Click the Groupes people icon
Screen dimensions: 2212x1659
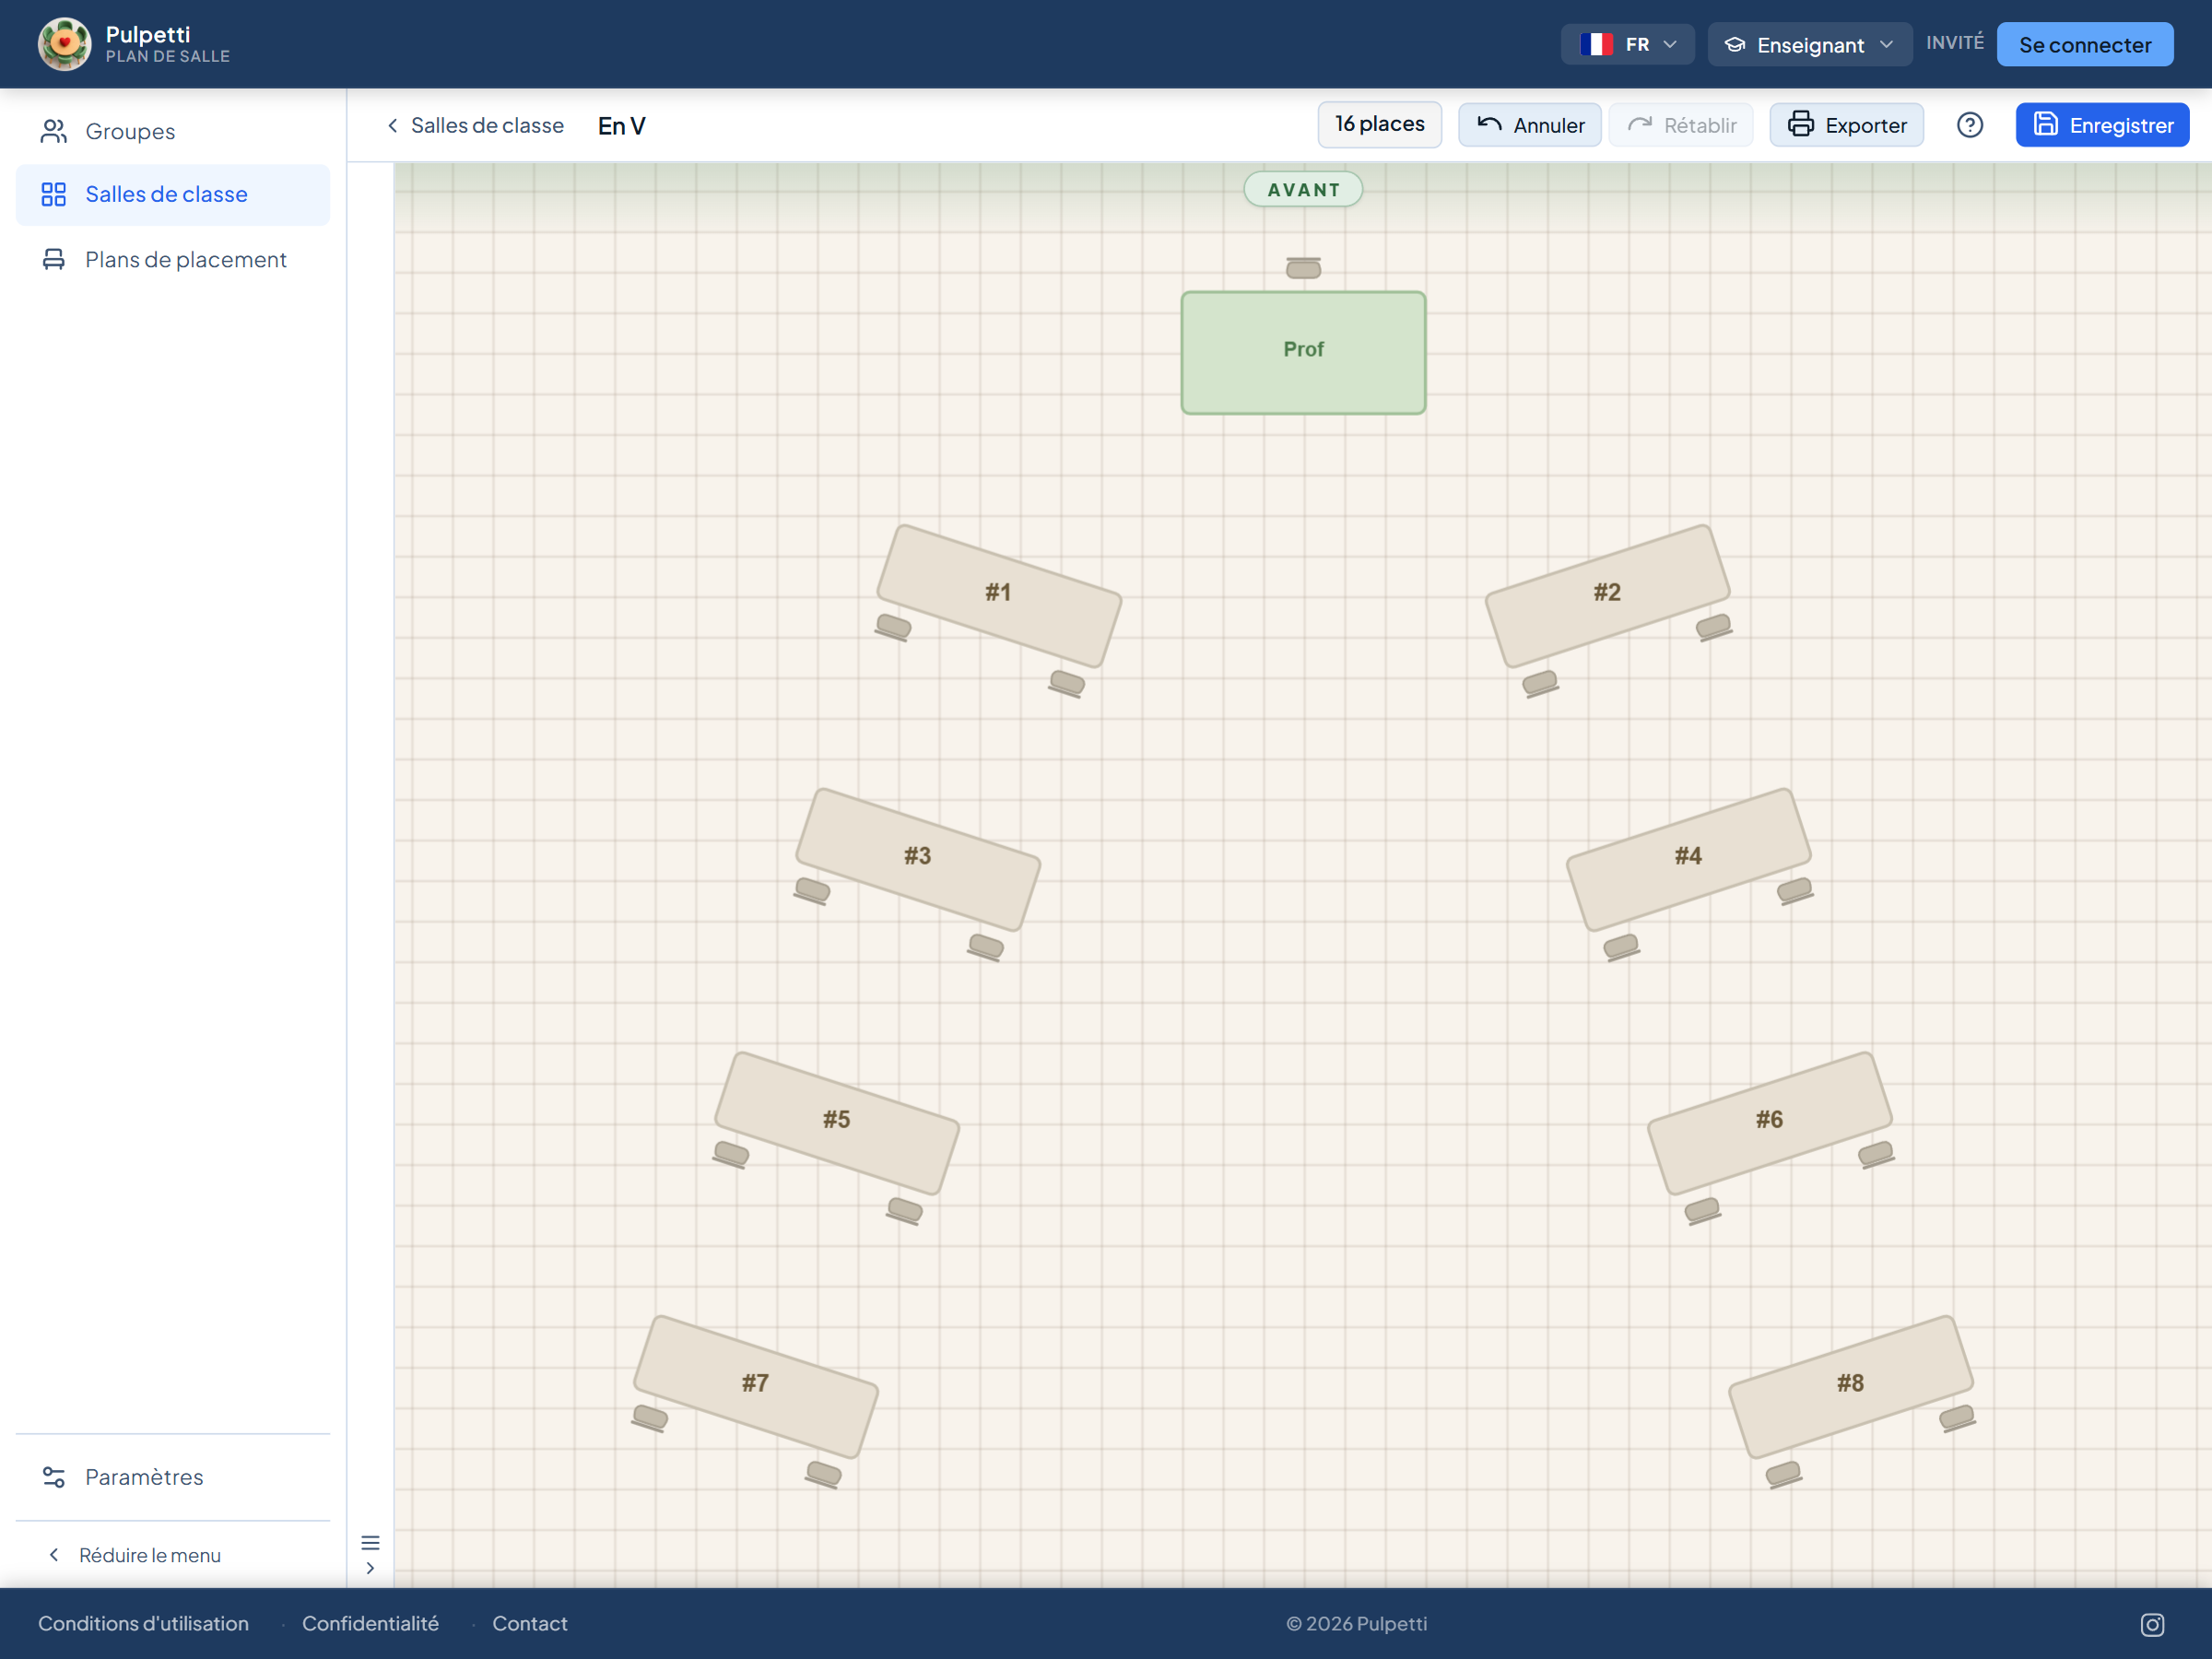point(54,131)
